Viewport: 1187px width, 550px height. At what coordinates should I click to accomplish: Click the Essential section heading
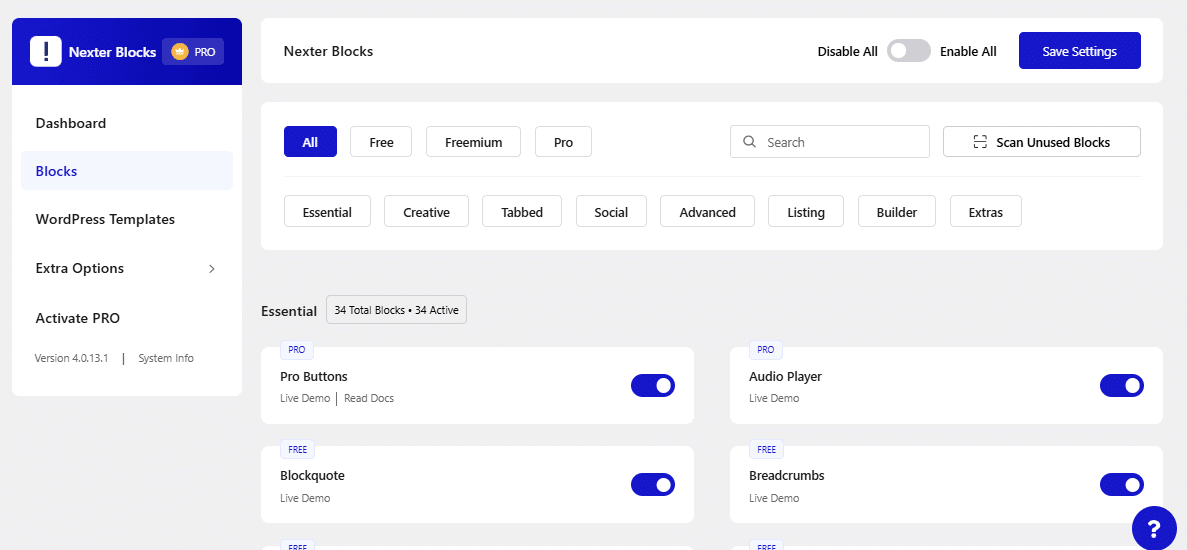pos(289,311)
